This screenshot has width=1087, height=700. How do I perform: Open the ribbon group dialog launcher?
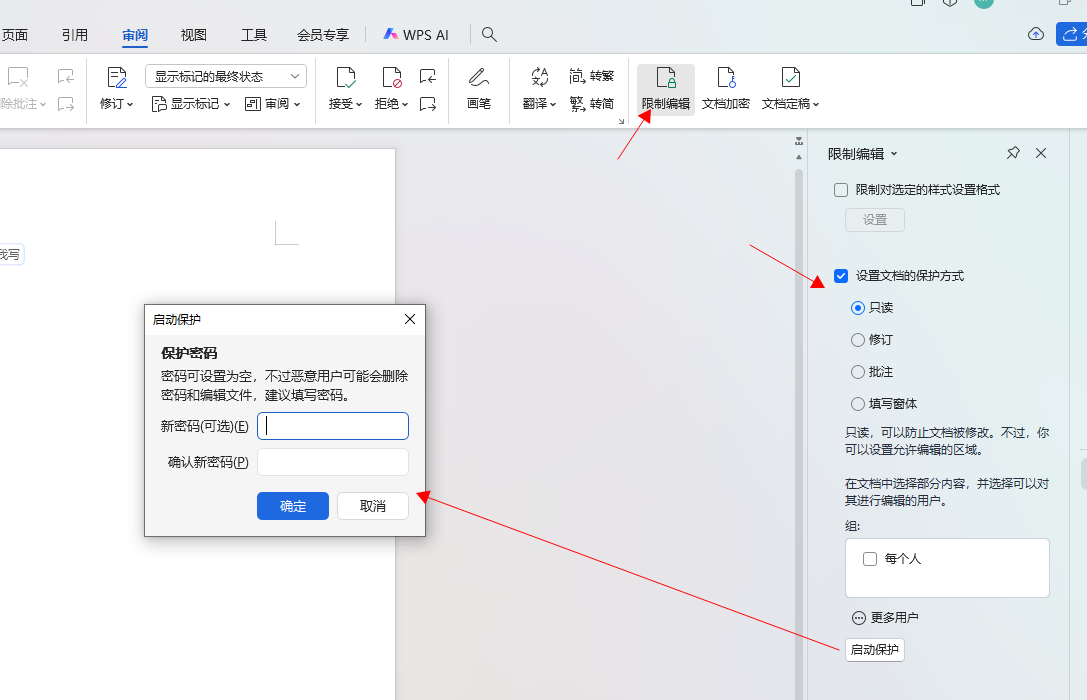coord(621,121)
